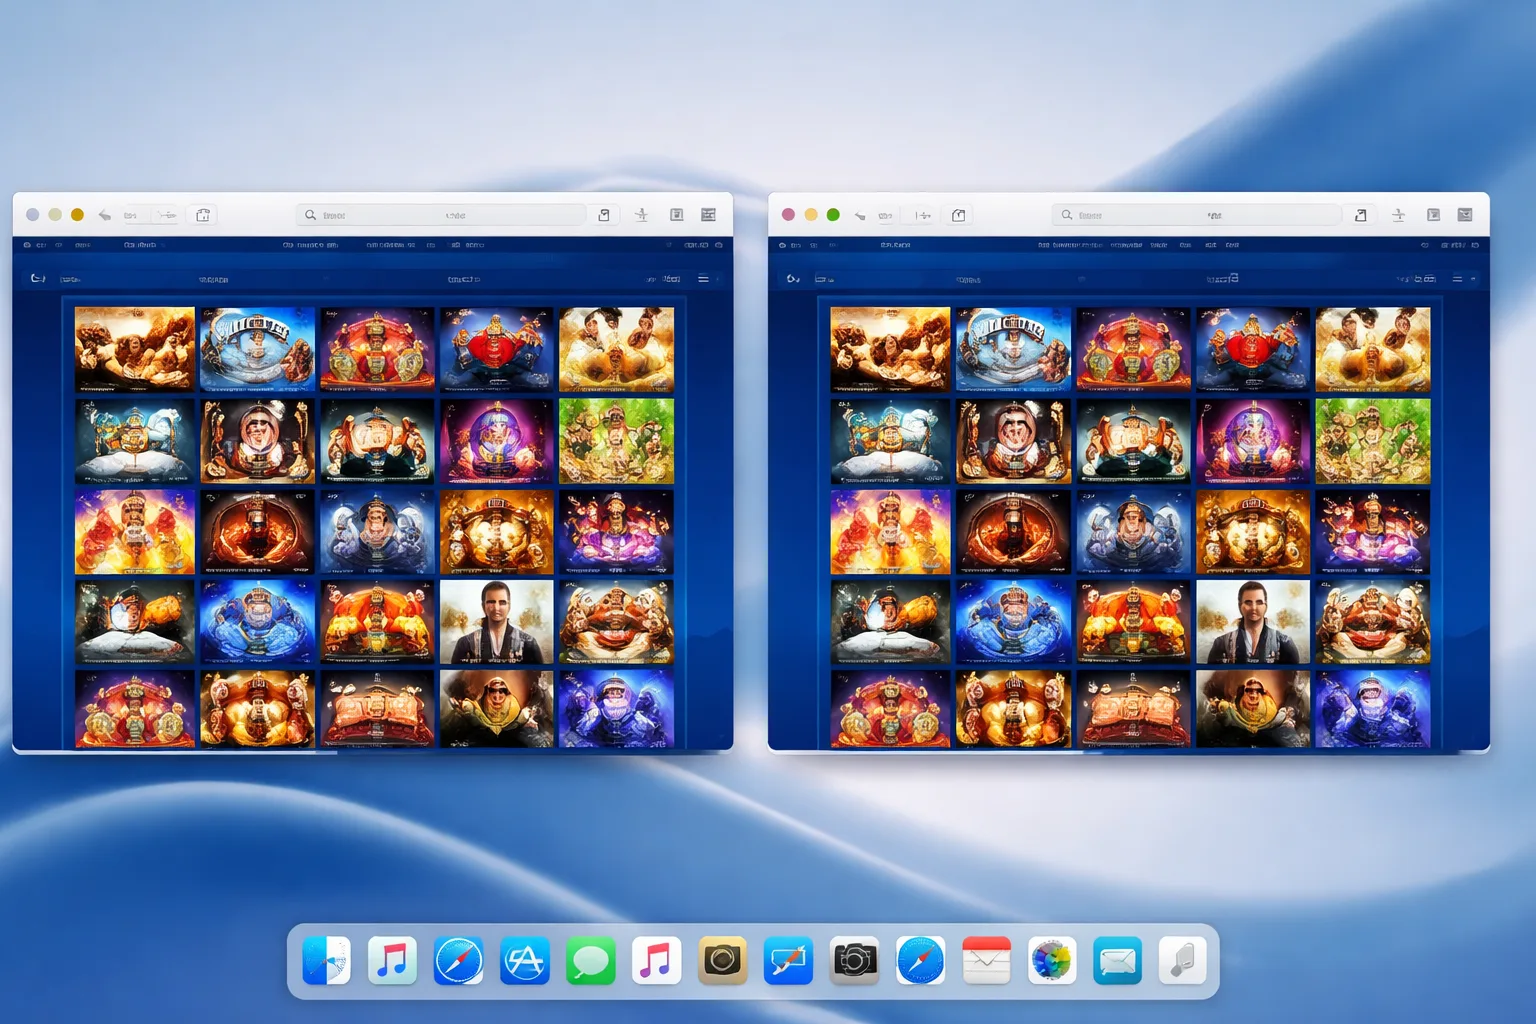The image size is (1536, 1024).
Task: Select the sunglasses man thumbnail in right window
Action: [1253, 709]
